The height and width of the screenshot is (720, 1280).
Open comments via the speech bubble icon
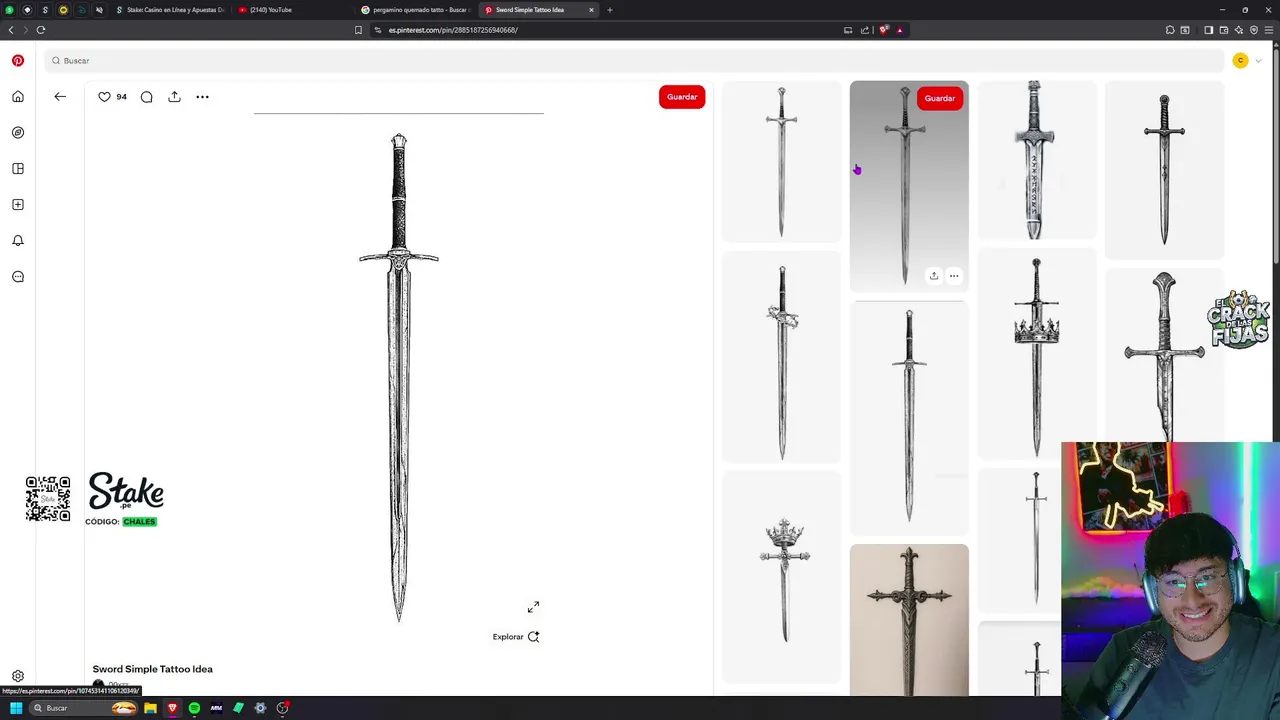(147, 97)
